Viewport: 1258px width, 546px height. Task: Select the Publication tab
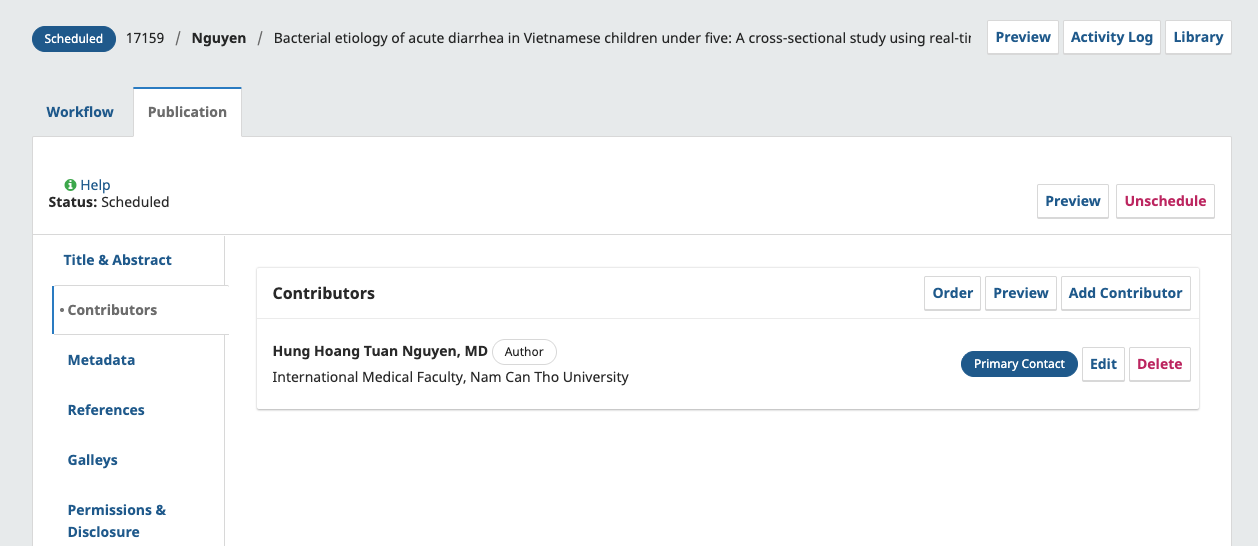coord(187,112)
